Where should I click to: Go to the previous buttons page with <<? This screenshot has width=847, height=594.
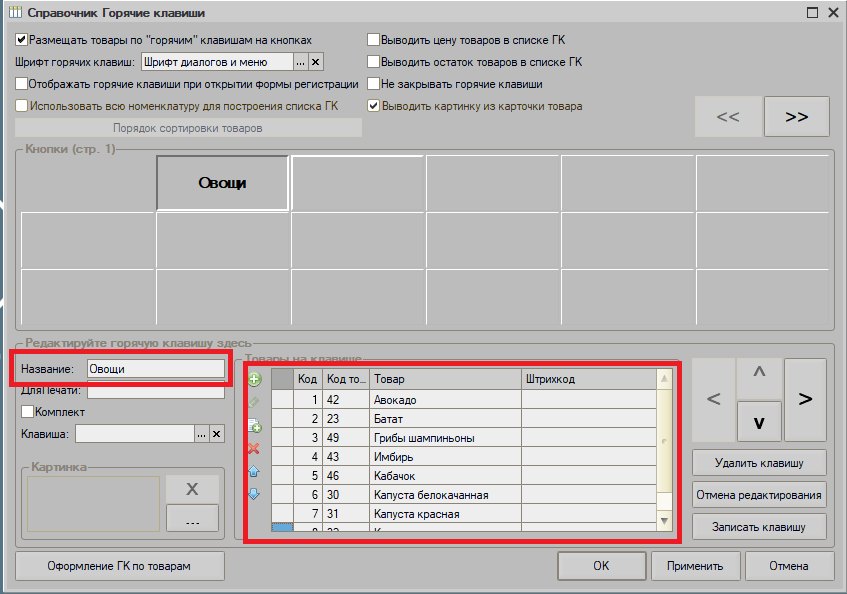pyautogui.click(x=728, y=117)
